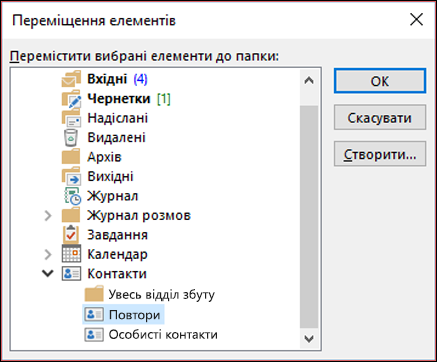Collapse the Контакти tree node
437x362 pixels.
[48, 274]
